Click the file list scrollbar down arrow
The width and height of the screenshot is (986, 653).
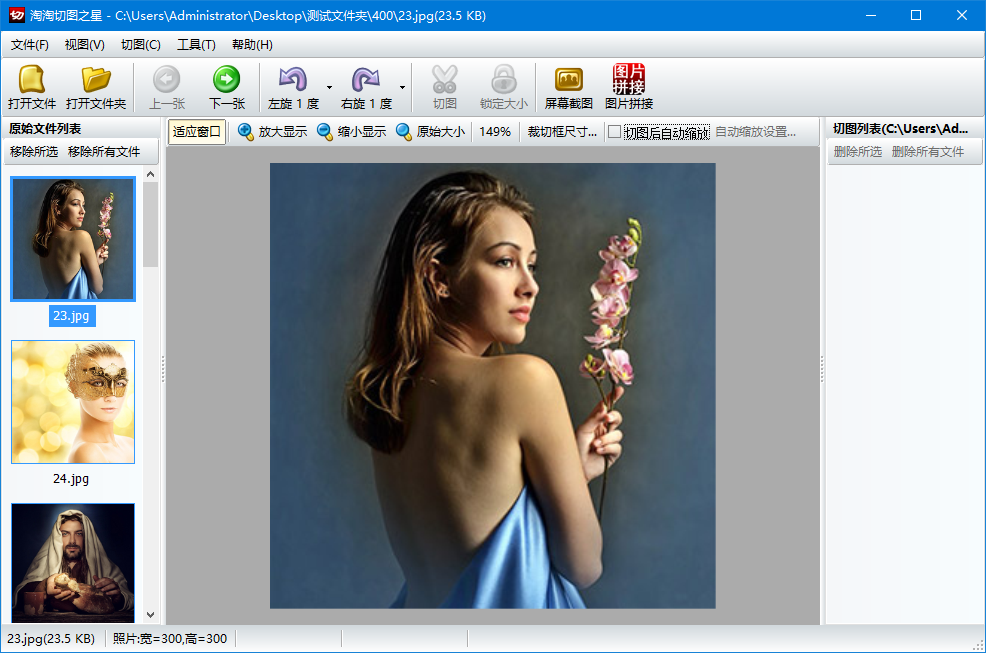(x=151, y=615)
